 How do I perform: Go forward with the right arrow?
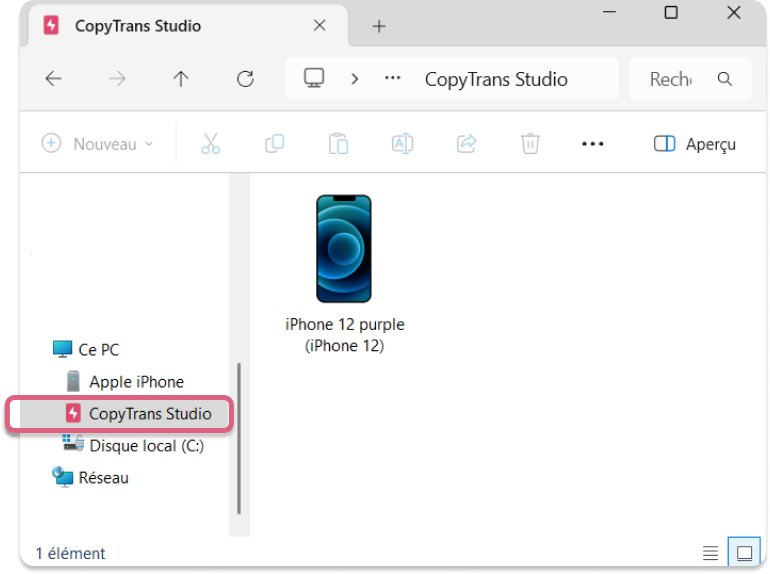click(x=117, y=79)
